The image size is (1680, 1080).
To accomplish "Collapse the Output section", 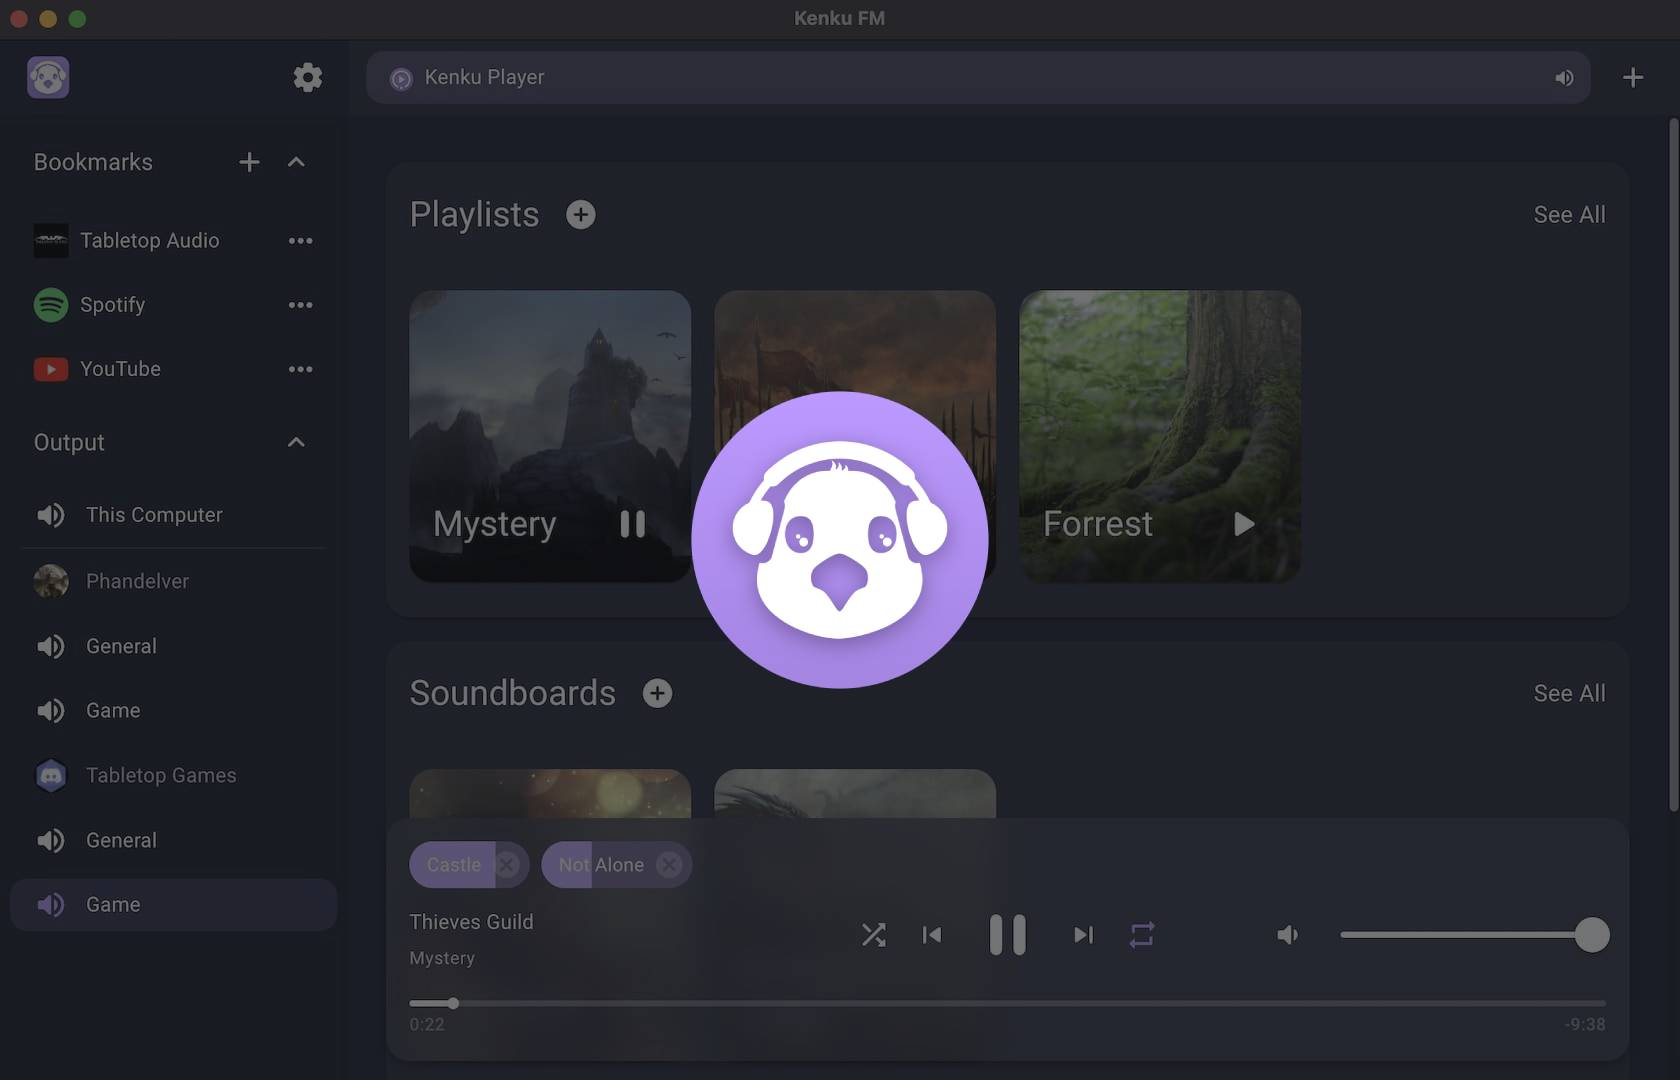I will (296, 442).
